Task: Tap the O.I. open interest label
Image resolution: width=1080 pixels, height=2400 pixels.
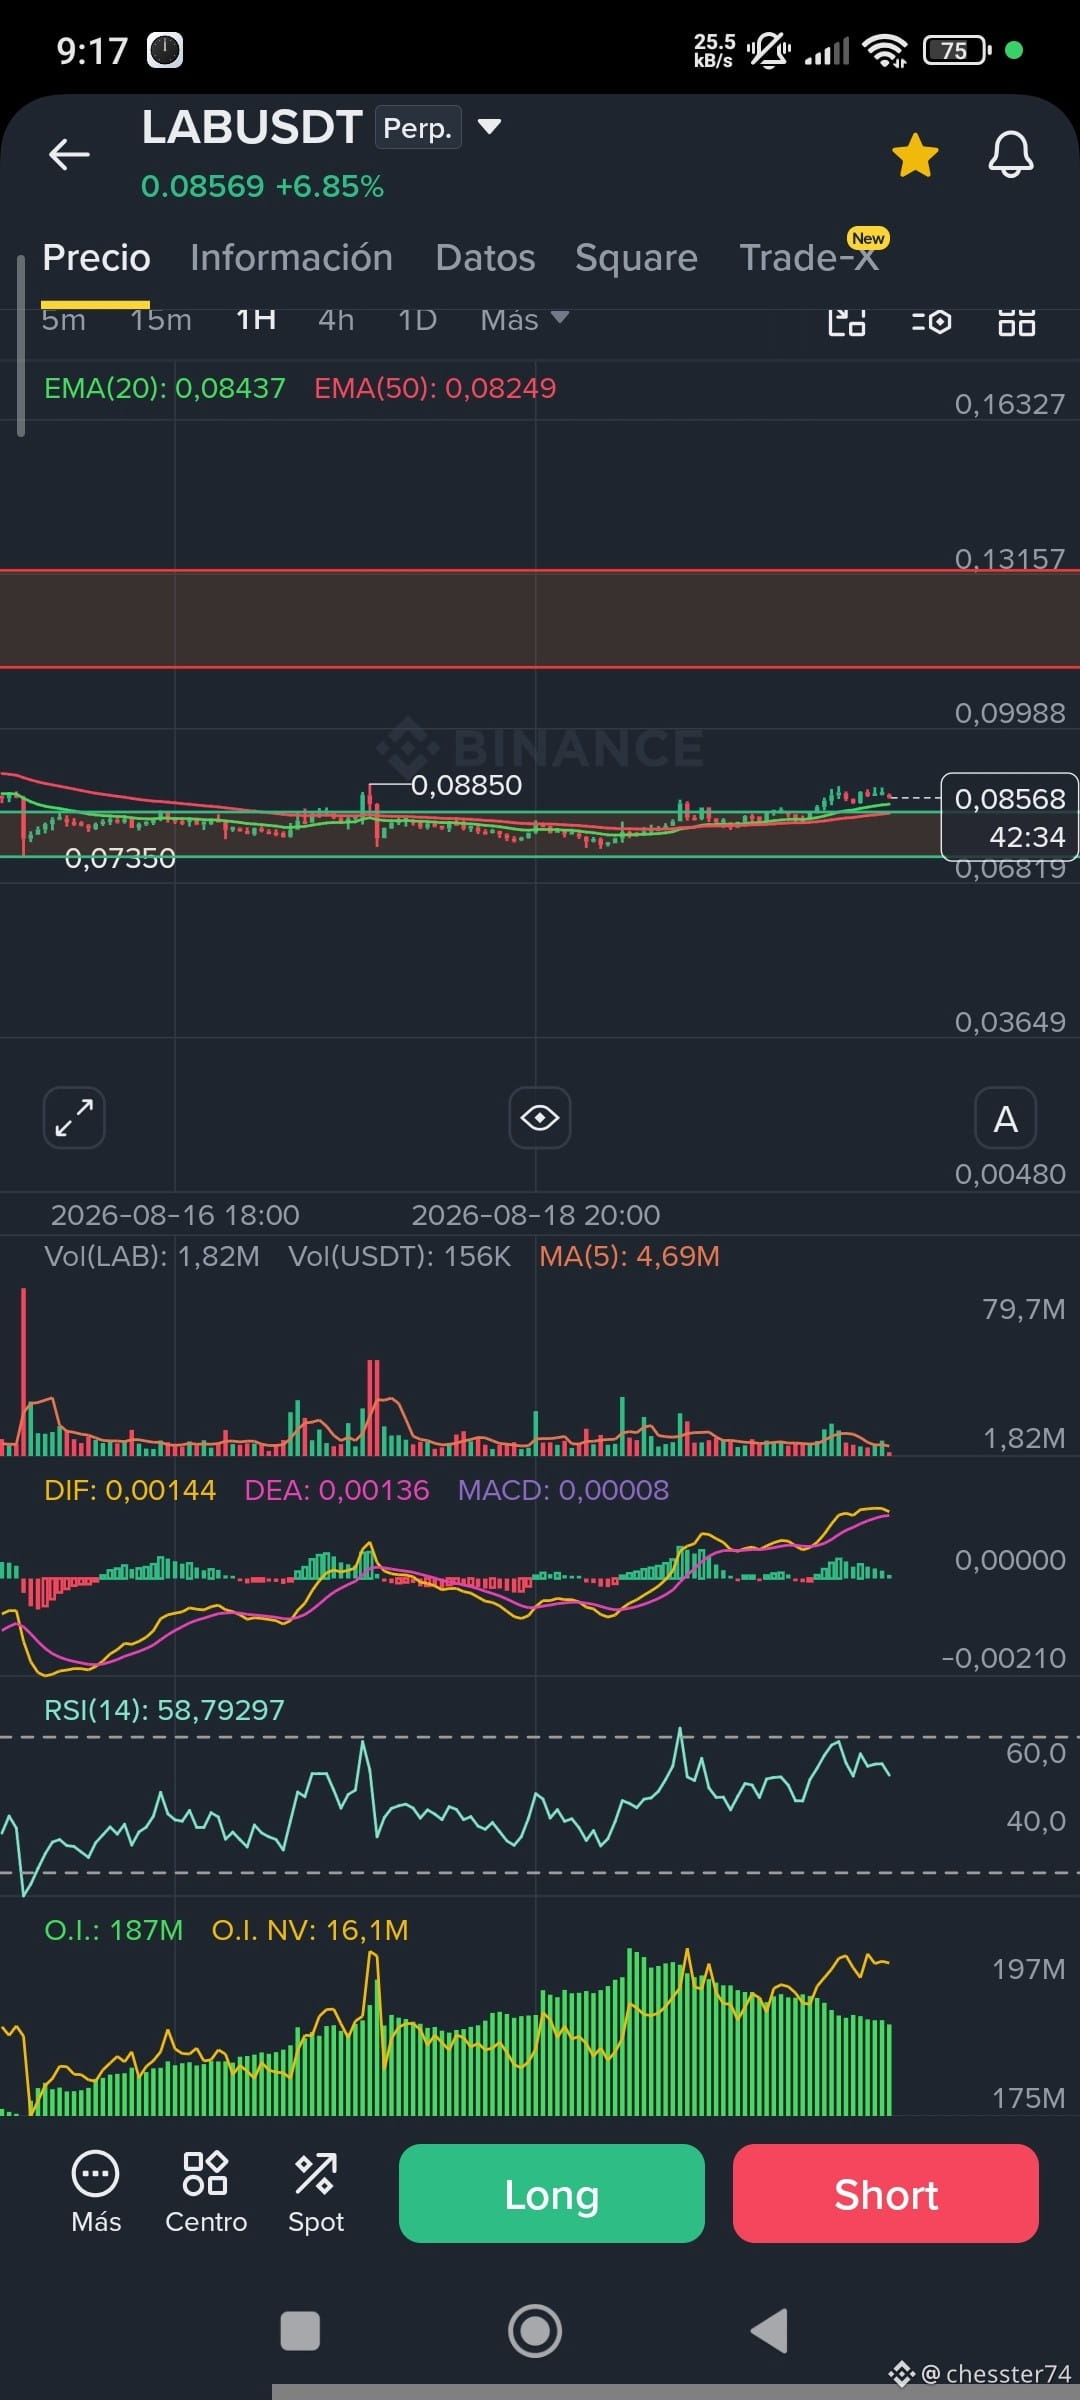Action: pyautogui.click(x=113, y=1930)
